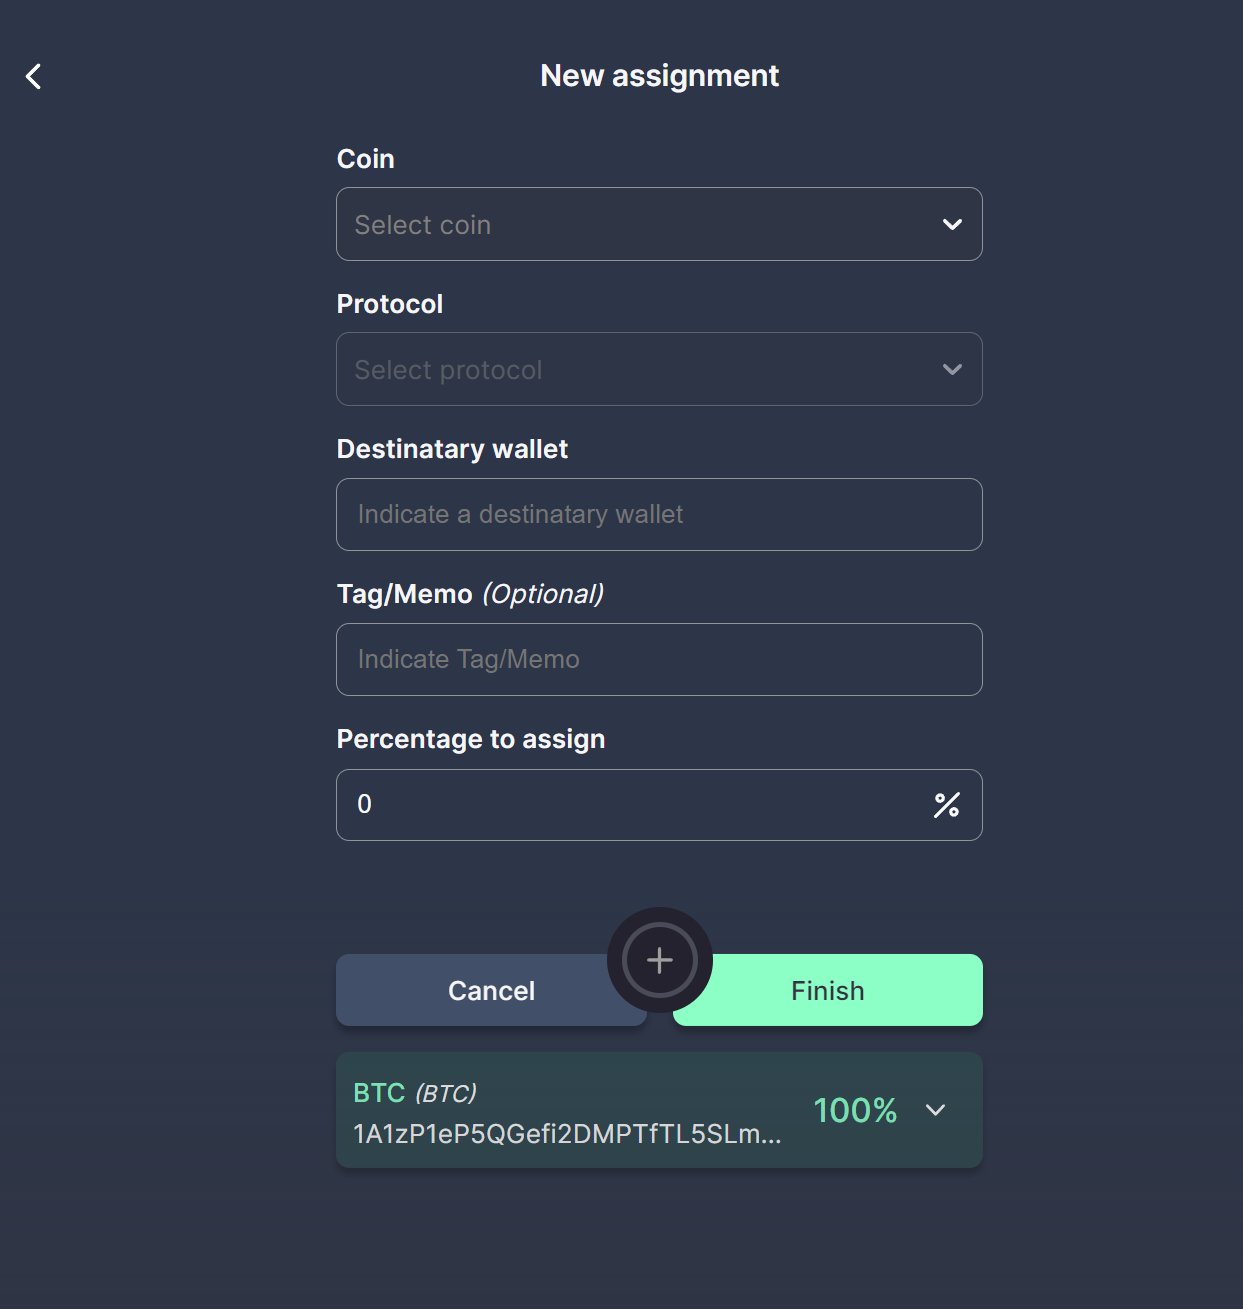Open the Select coin dropdown
This screenshot has height=1309, width=1243.
point(659,224)
